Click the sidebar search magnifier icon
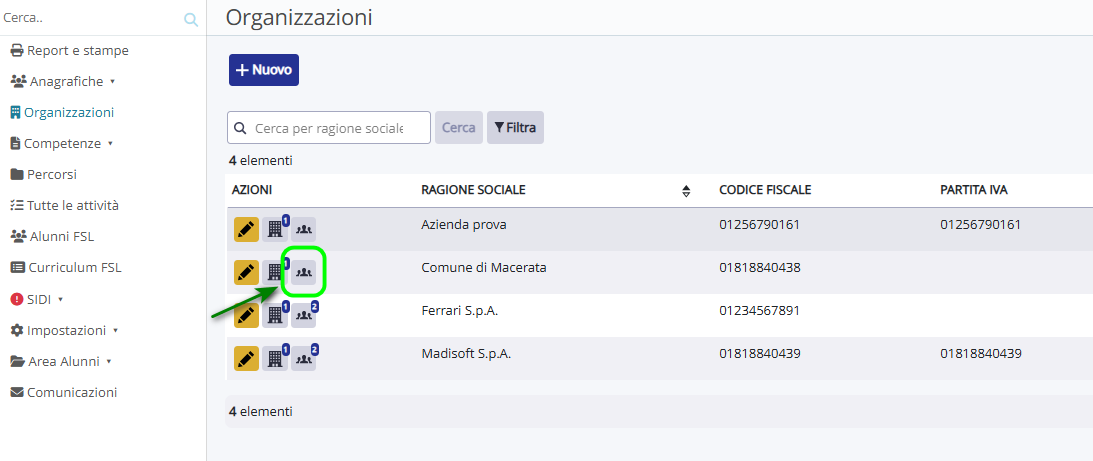1093x461 pixels. (x=191, y=19)
